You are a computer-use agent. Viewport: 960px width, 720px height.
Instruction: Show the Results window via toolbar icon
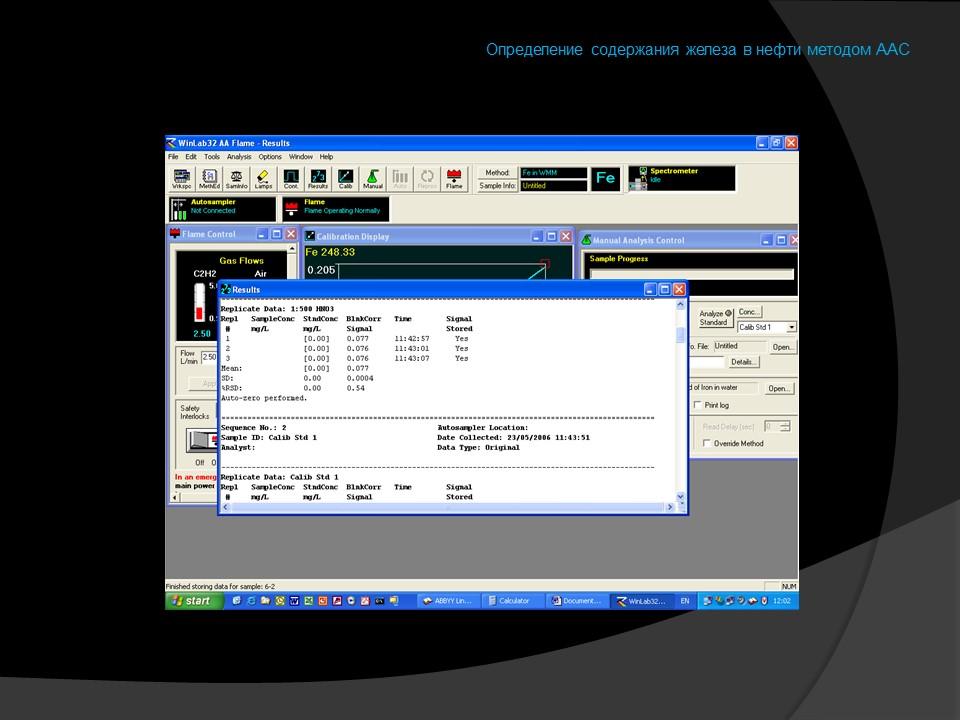pos(318,179)
